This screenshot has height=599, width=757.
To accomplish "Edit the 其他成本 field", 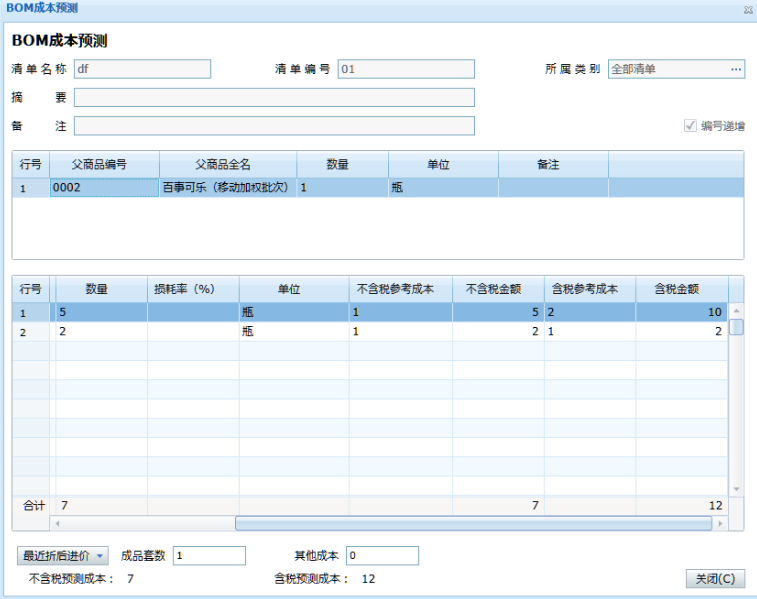I will click(381, 556).
